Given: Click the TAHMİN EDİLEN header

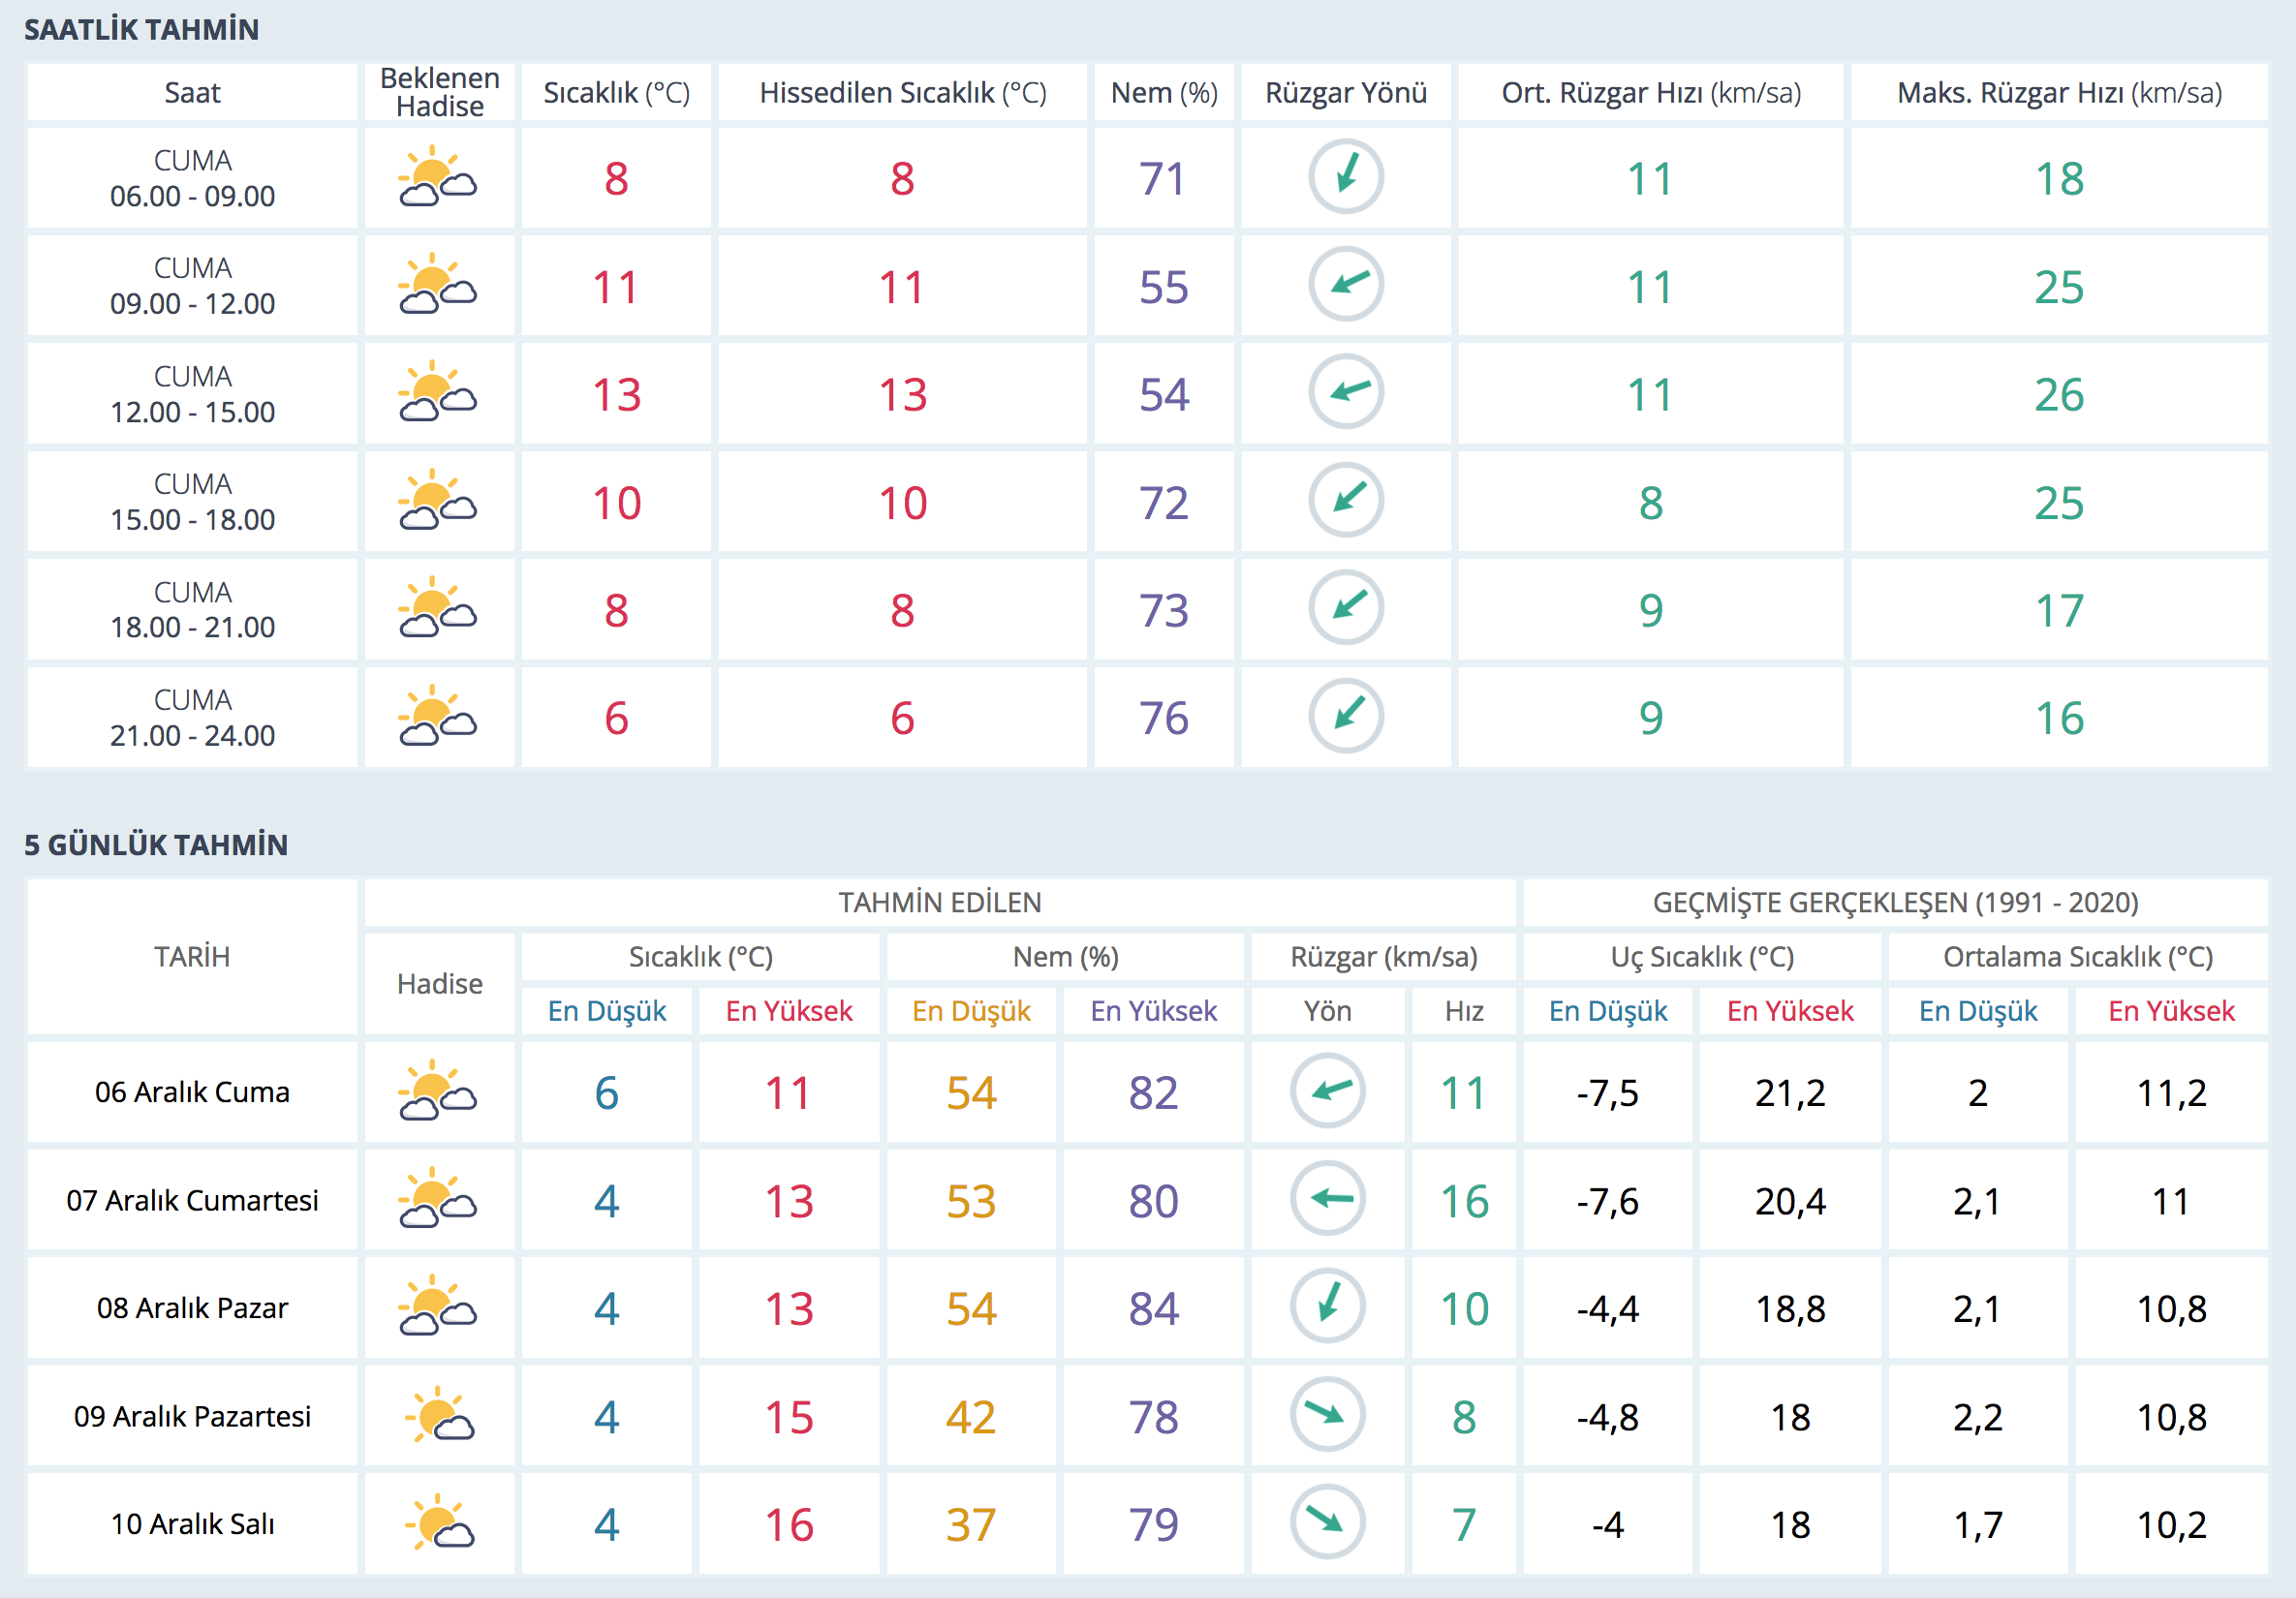Looking at the screenshot, I should tap(939, 902).
